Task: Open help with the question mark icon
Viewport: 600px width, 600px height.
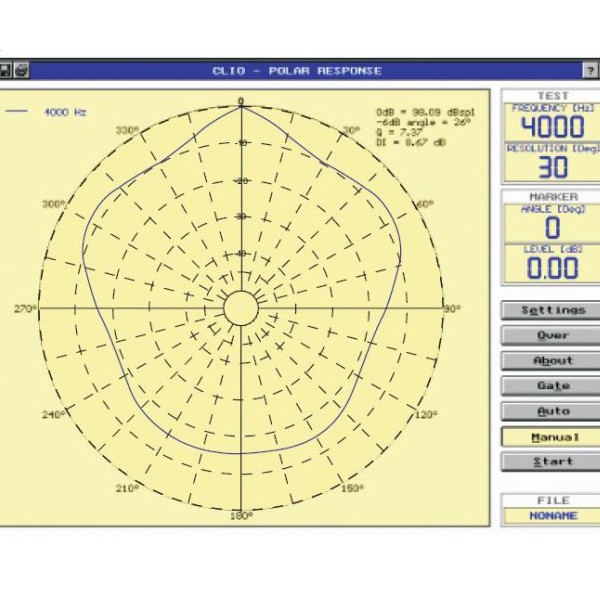Action: [591, 71]
